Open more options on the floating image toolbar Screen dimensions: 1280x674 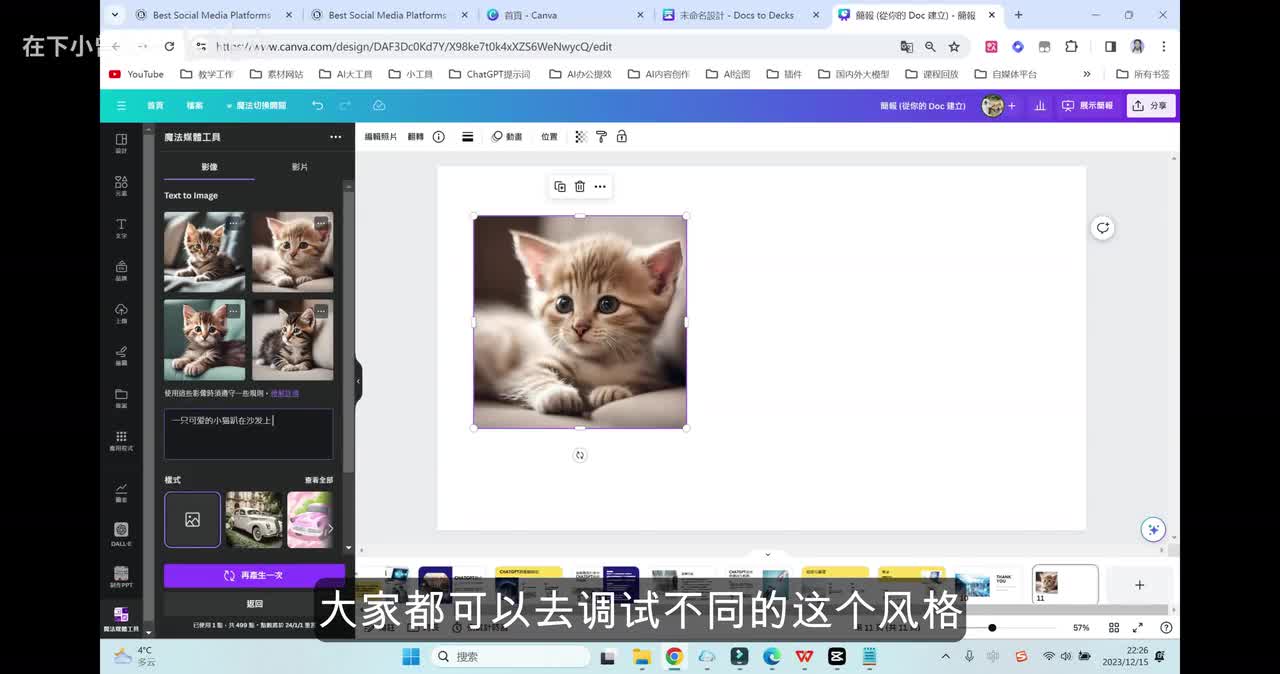pos(600,187)
